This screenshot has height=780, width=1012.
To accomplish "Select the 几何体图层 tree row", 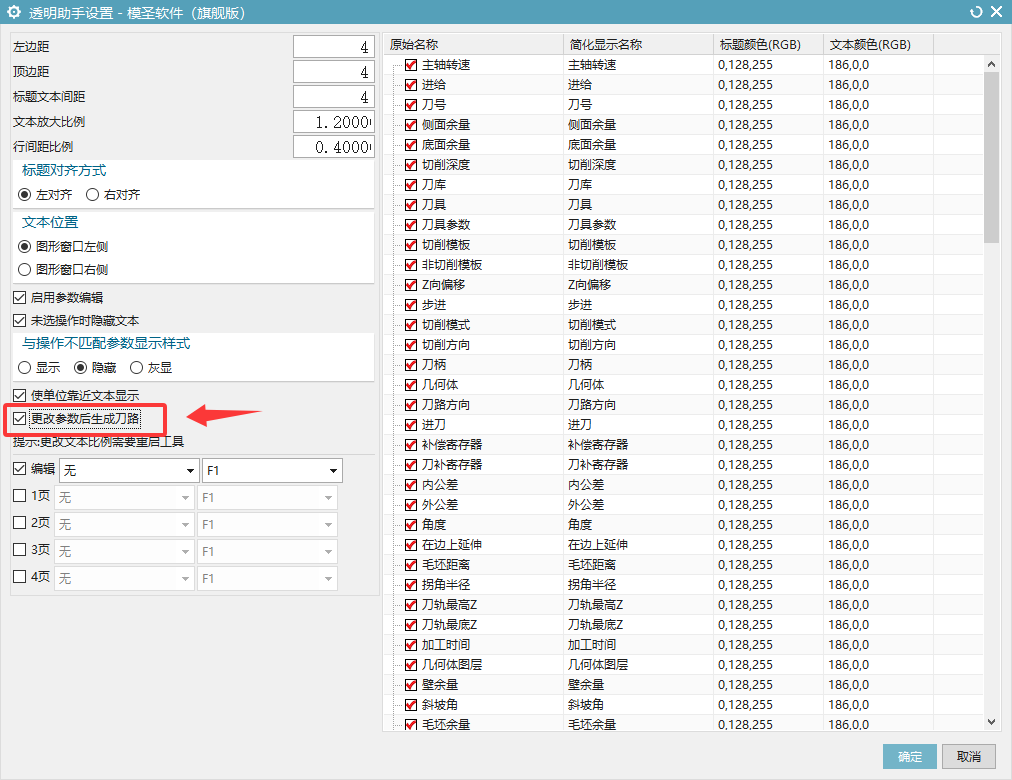I will [452, 665].
